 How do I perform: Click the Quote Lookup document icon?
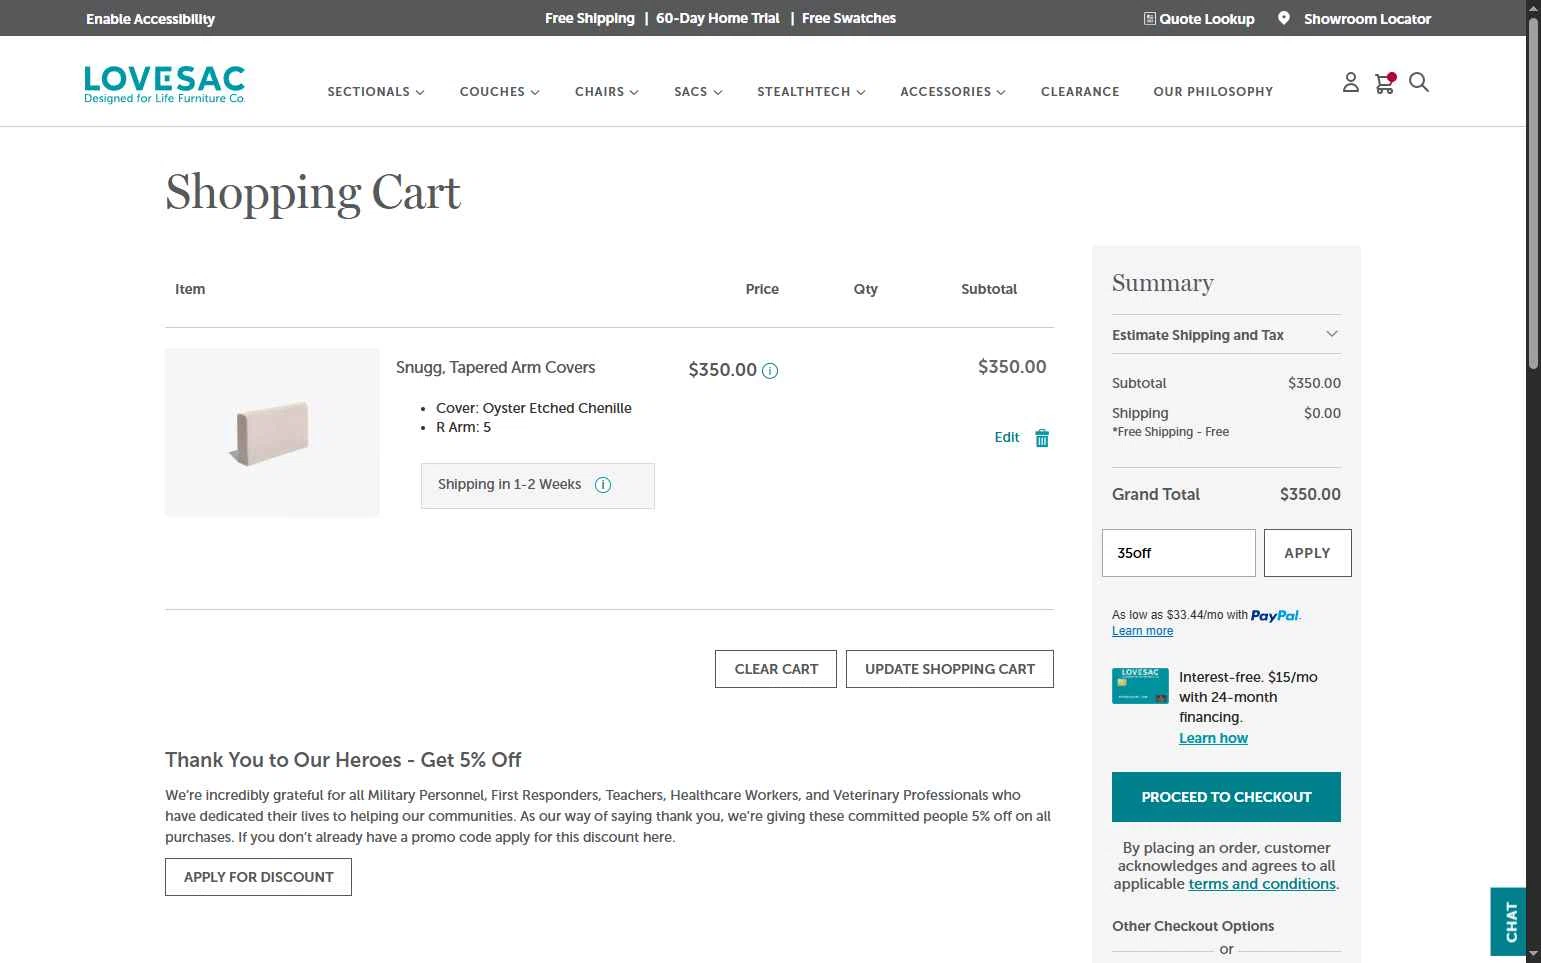[1149, 18]
